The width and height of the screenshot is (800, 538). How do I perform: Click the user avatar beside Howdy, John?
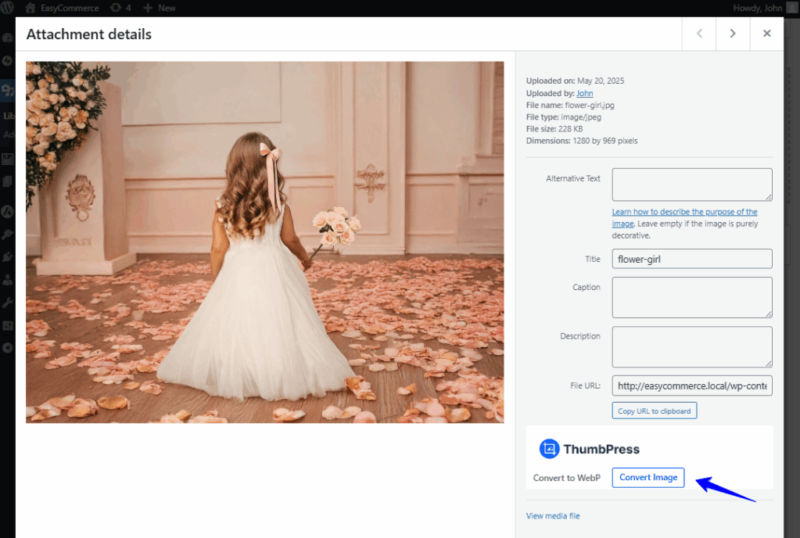(x=793, y=7)
